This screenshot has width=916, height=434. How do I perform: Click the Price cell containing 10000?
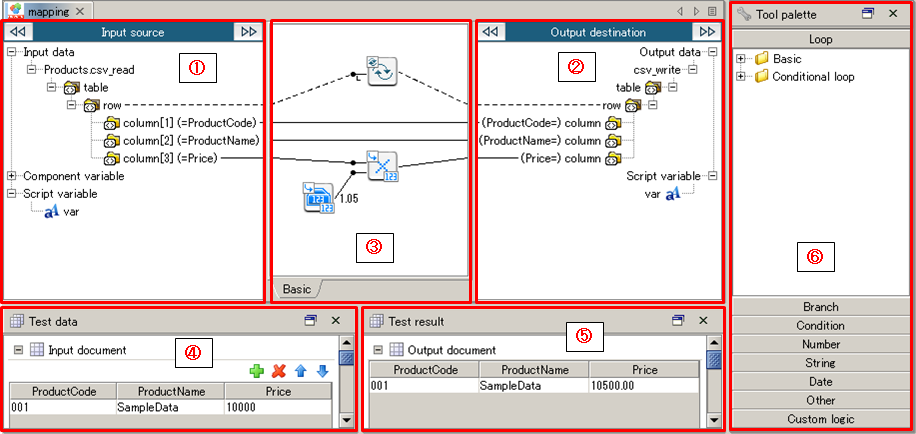278,408
